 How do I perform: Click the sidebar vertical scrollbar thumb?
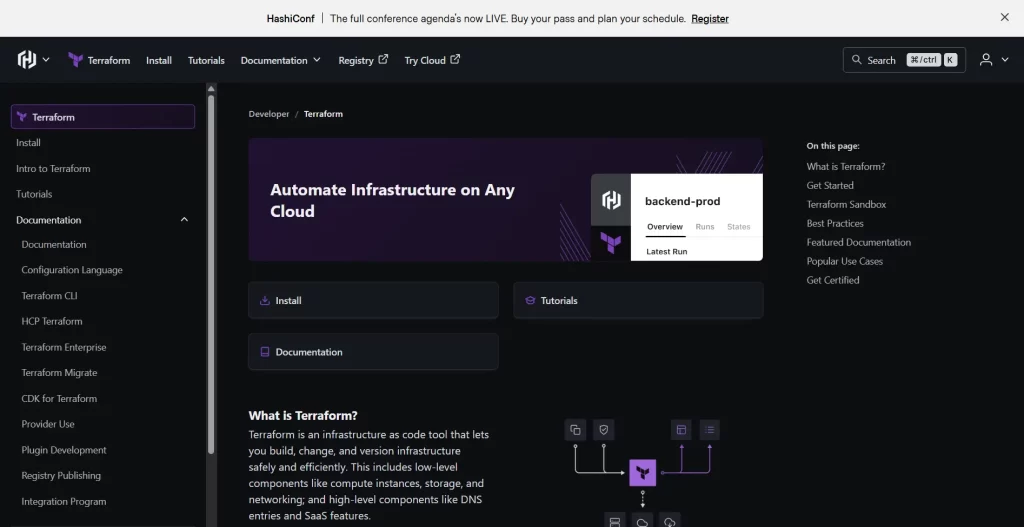pos(211,274)
